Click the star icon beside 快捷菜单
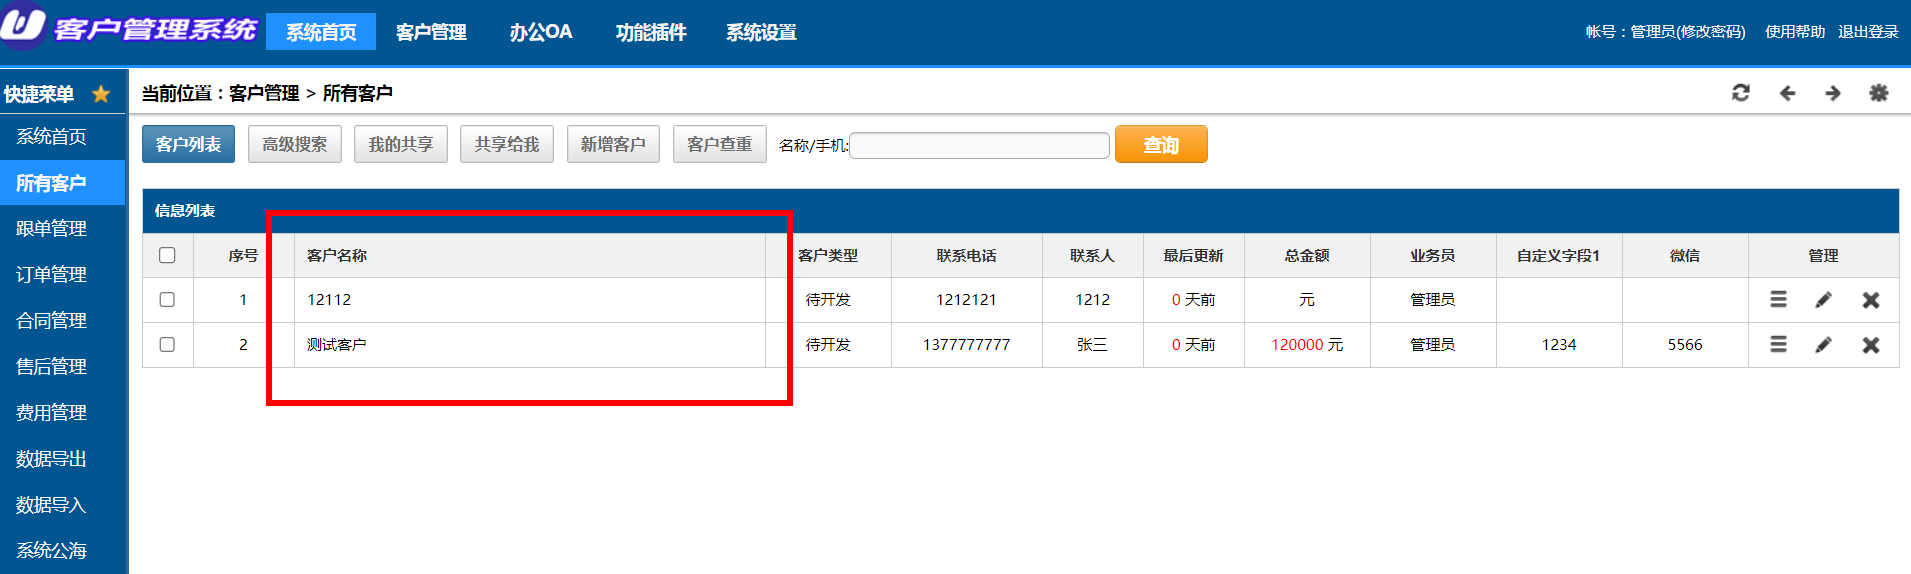 coord(101,94)
